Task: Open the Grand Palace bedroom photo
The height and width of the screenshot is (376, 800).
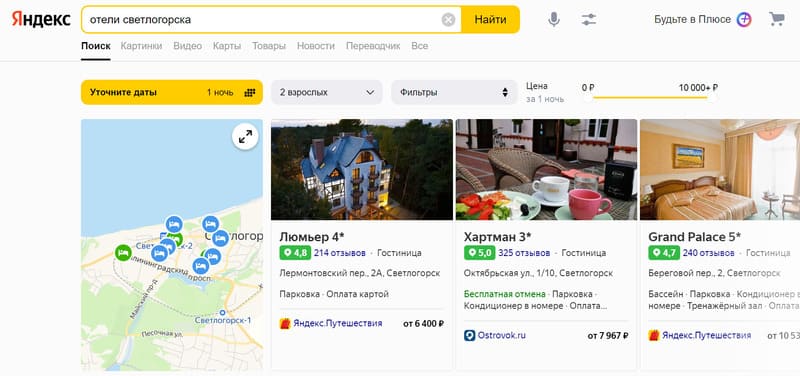Action: (720, 169)
